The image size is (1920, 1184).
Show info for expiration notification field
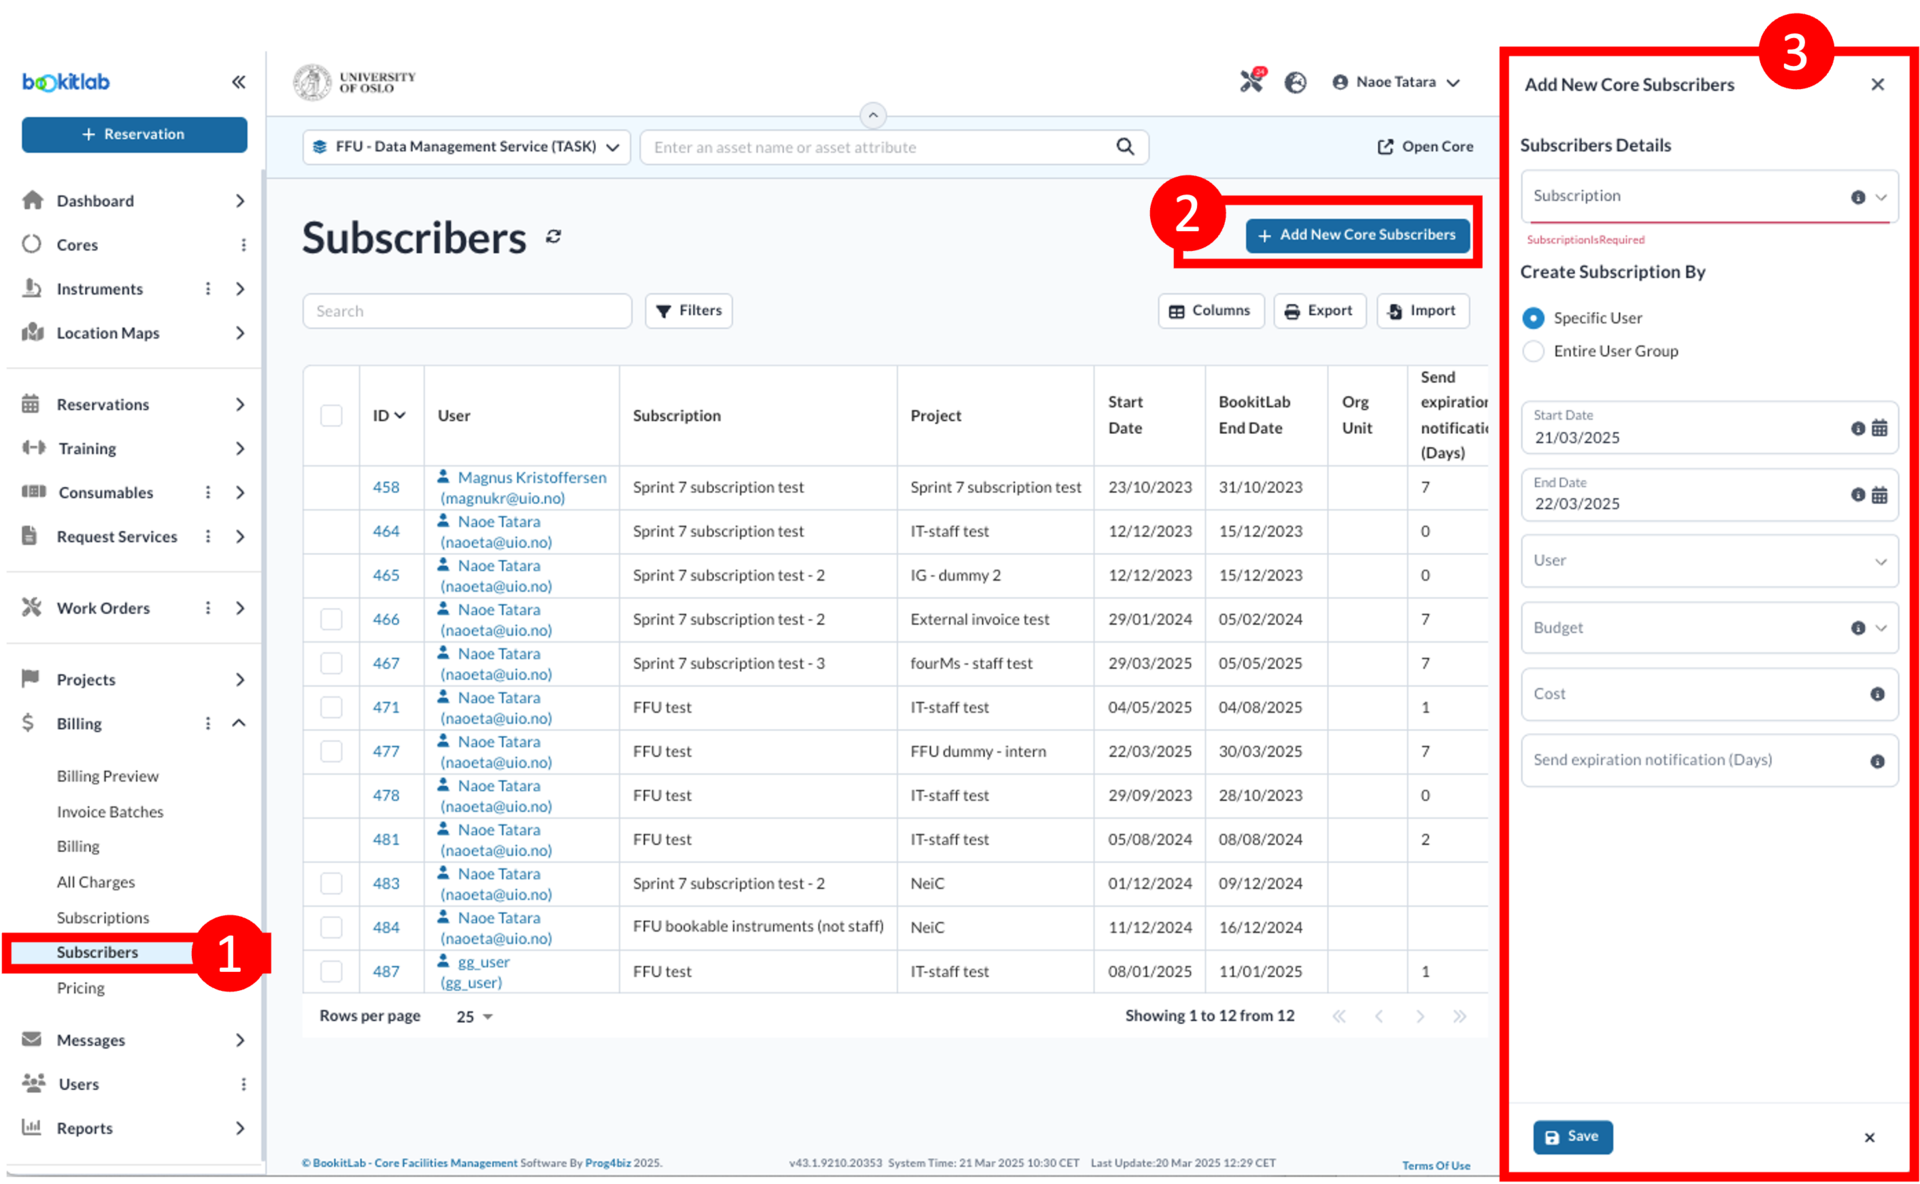coord(1878,761)
